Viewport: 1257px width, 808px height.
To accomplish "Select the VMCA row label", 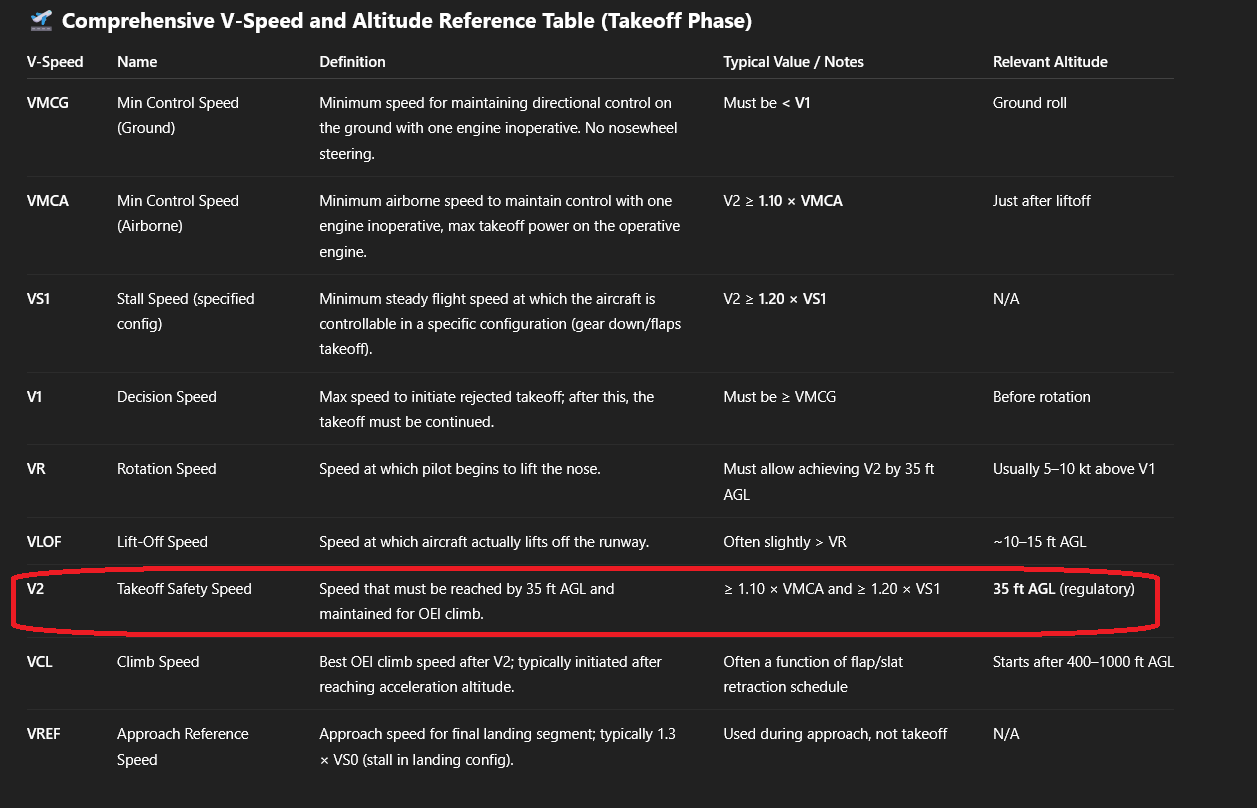I will coord(48,201).
